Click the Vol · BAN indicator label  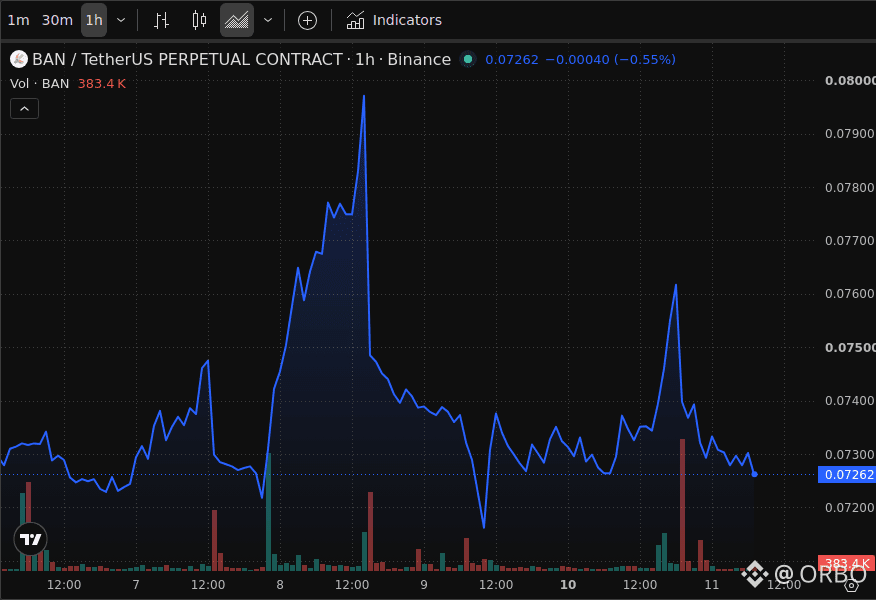click(40, 84)
